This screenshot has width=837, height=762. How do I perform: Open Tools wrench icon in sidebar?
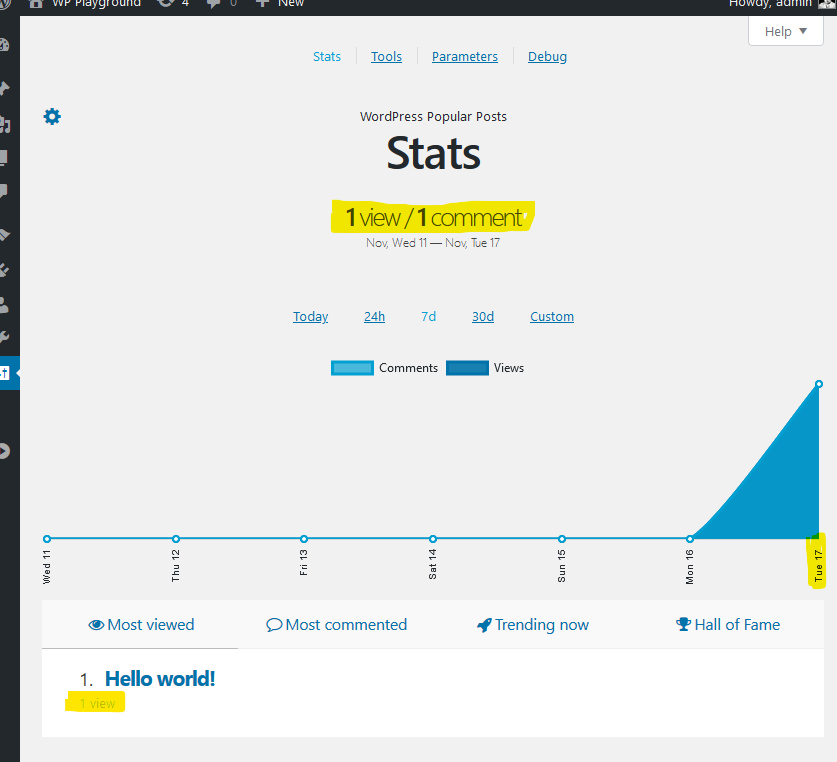click(4, 337)
